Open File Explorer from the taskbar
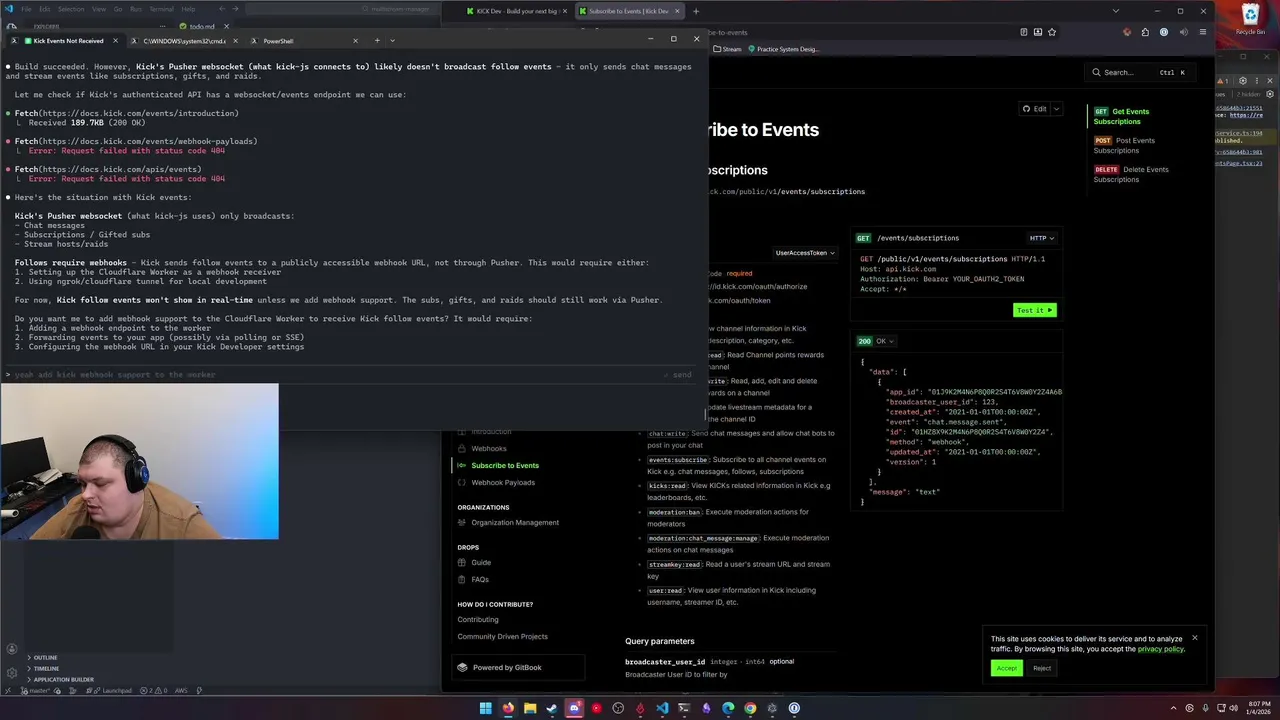This screenshot has width=1280, height=720. coord(530,708)
